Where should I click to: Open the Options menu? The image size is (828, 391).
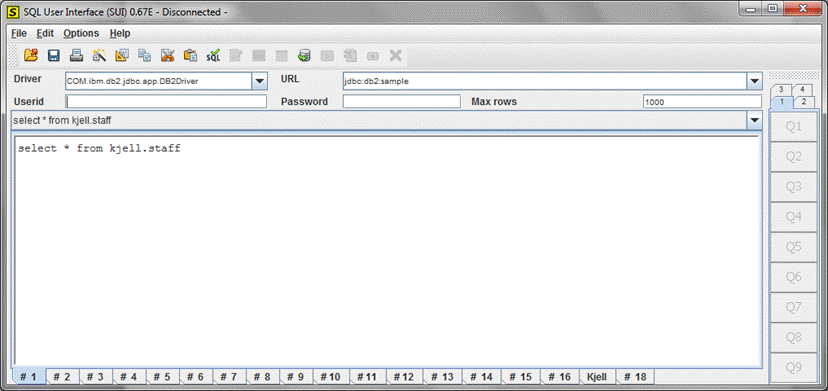coord(81,33)
